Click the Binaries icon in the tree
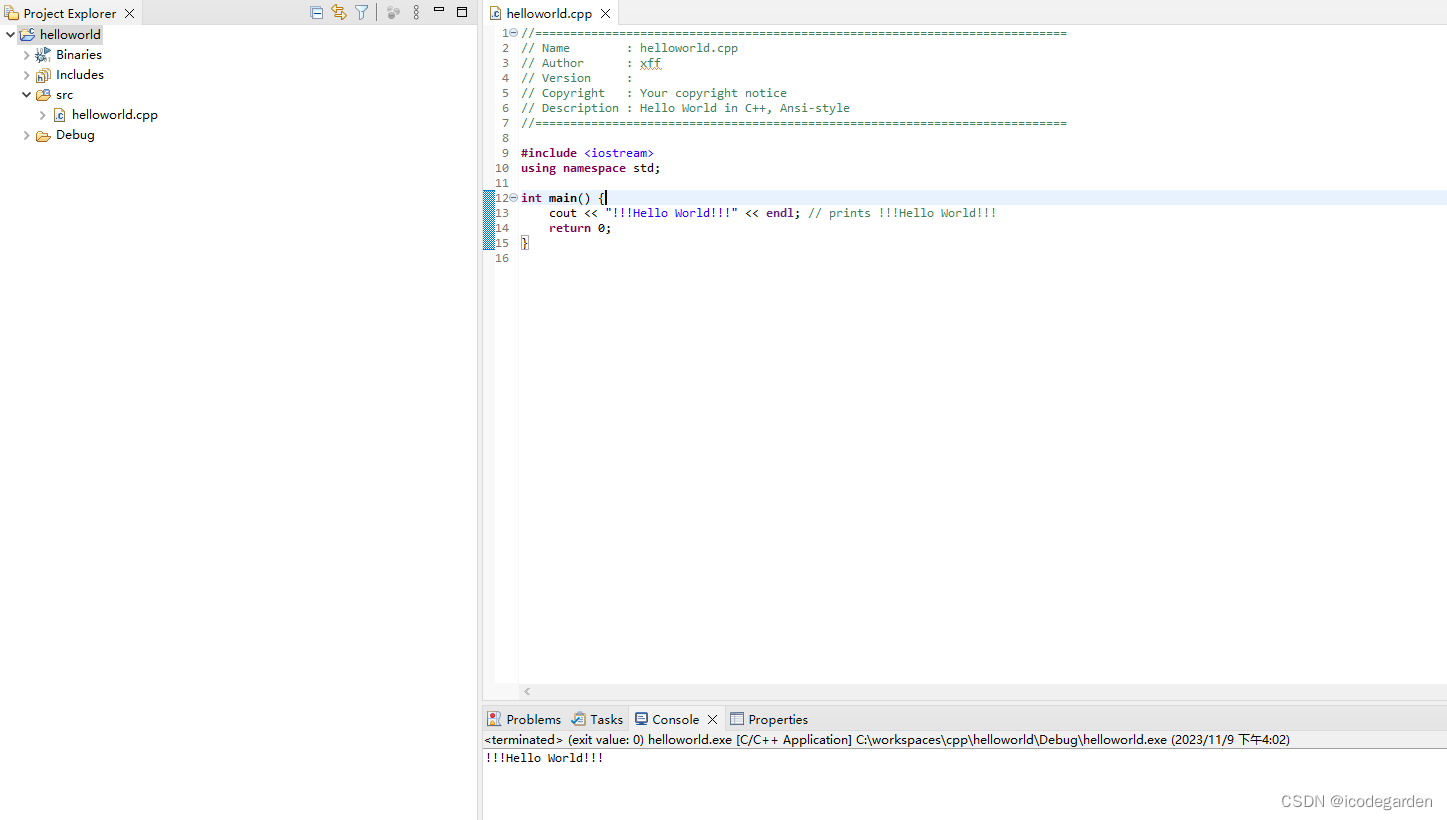This screenshot has width=1447, height=820. [43, 55]
